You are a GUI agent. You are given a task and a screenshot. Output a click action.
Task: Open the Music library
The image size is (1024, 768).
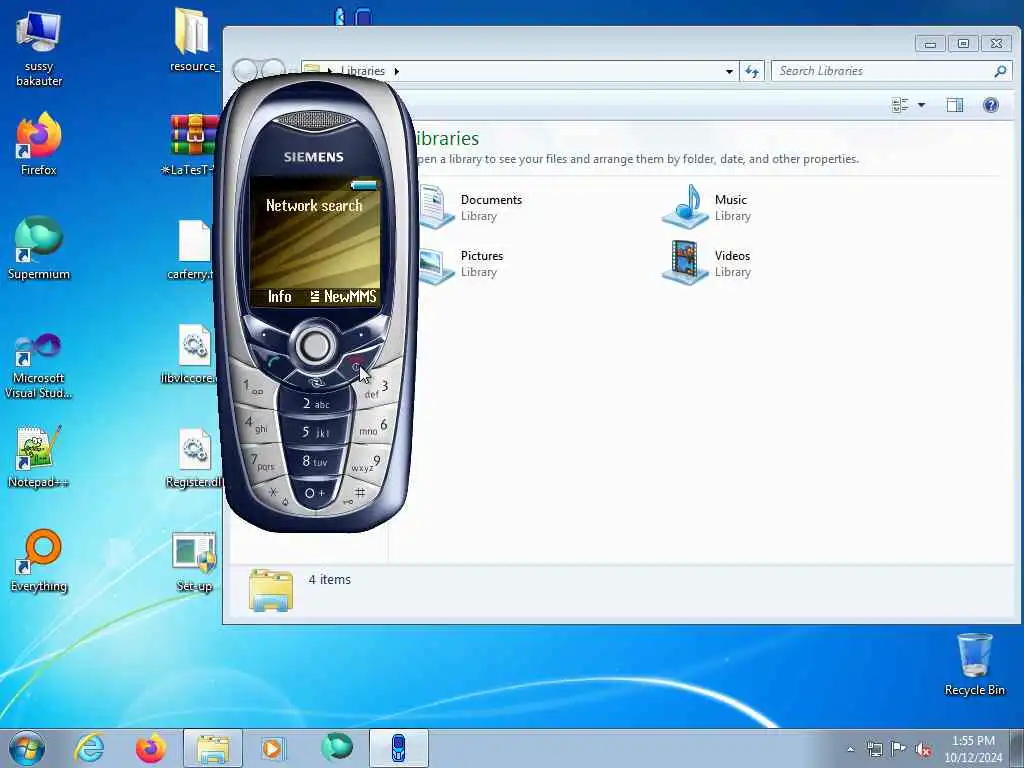click(707, 206)
